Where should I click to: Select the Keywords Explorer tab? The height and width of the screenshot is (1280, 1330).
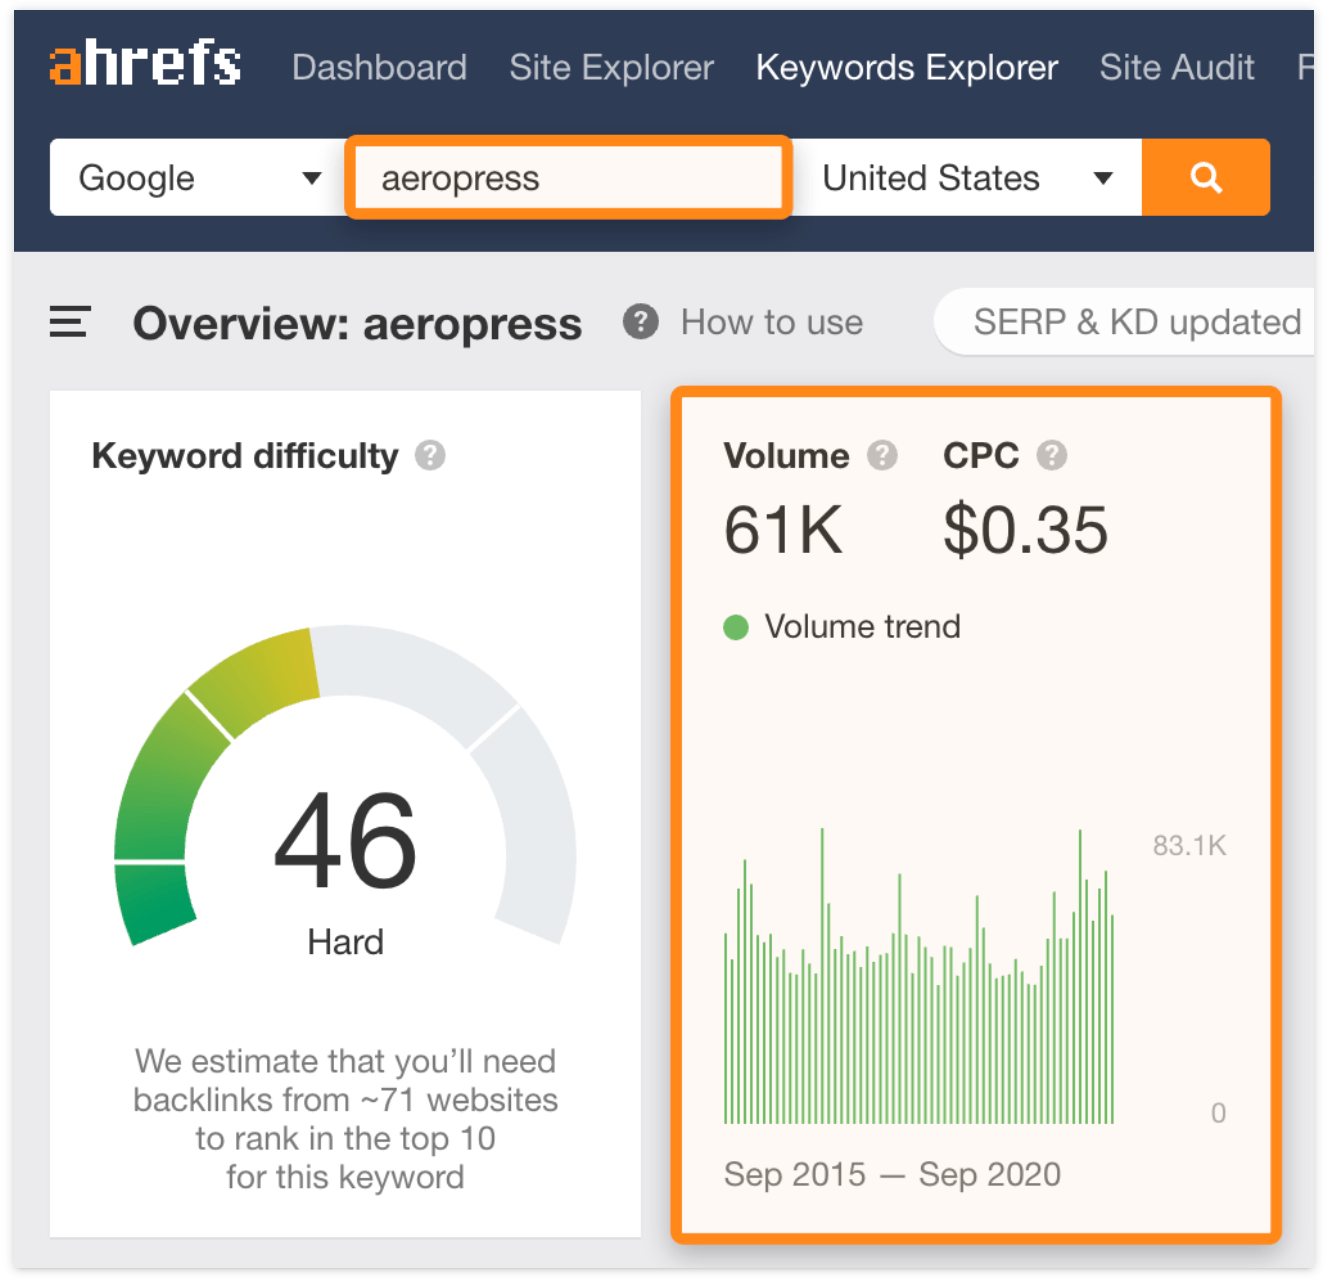[906, 67]
